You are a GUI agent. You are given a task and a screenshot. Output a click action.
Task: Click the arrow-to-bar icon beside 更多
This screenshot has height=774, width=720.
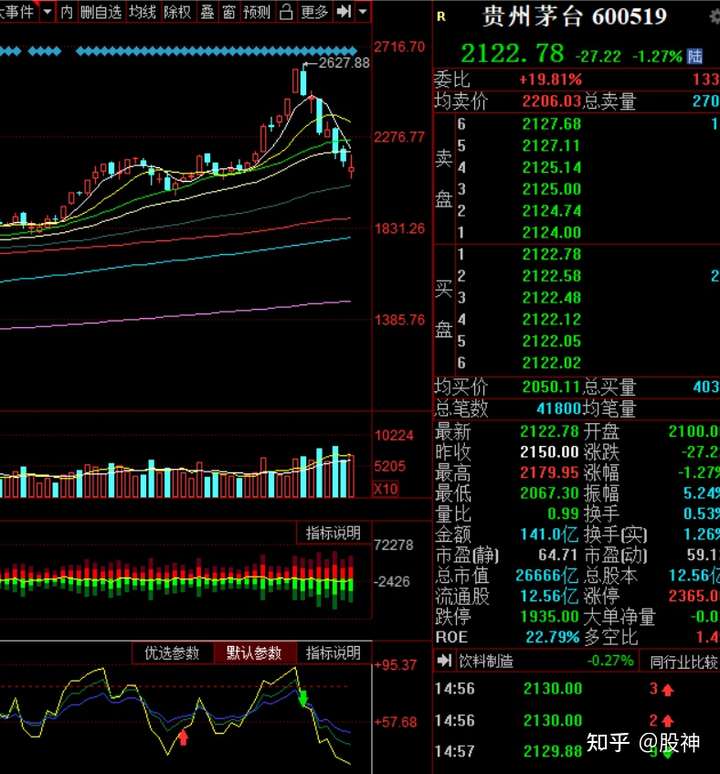344,11
